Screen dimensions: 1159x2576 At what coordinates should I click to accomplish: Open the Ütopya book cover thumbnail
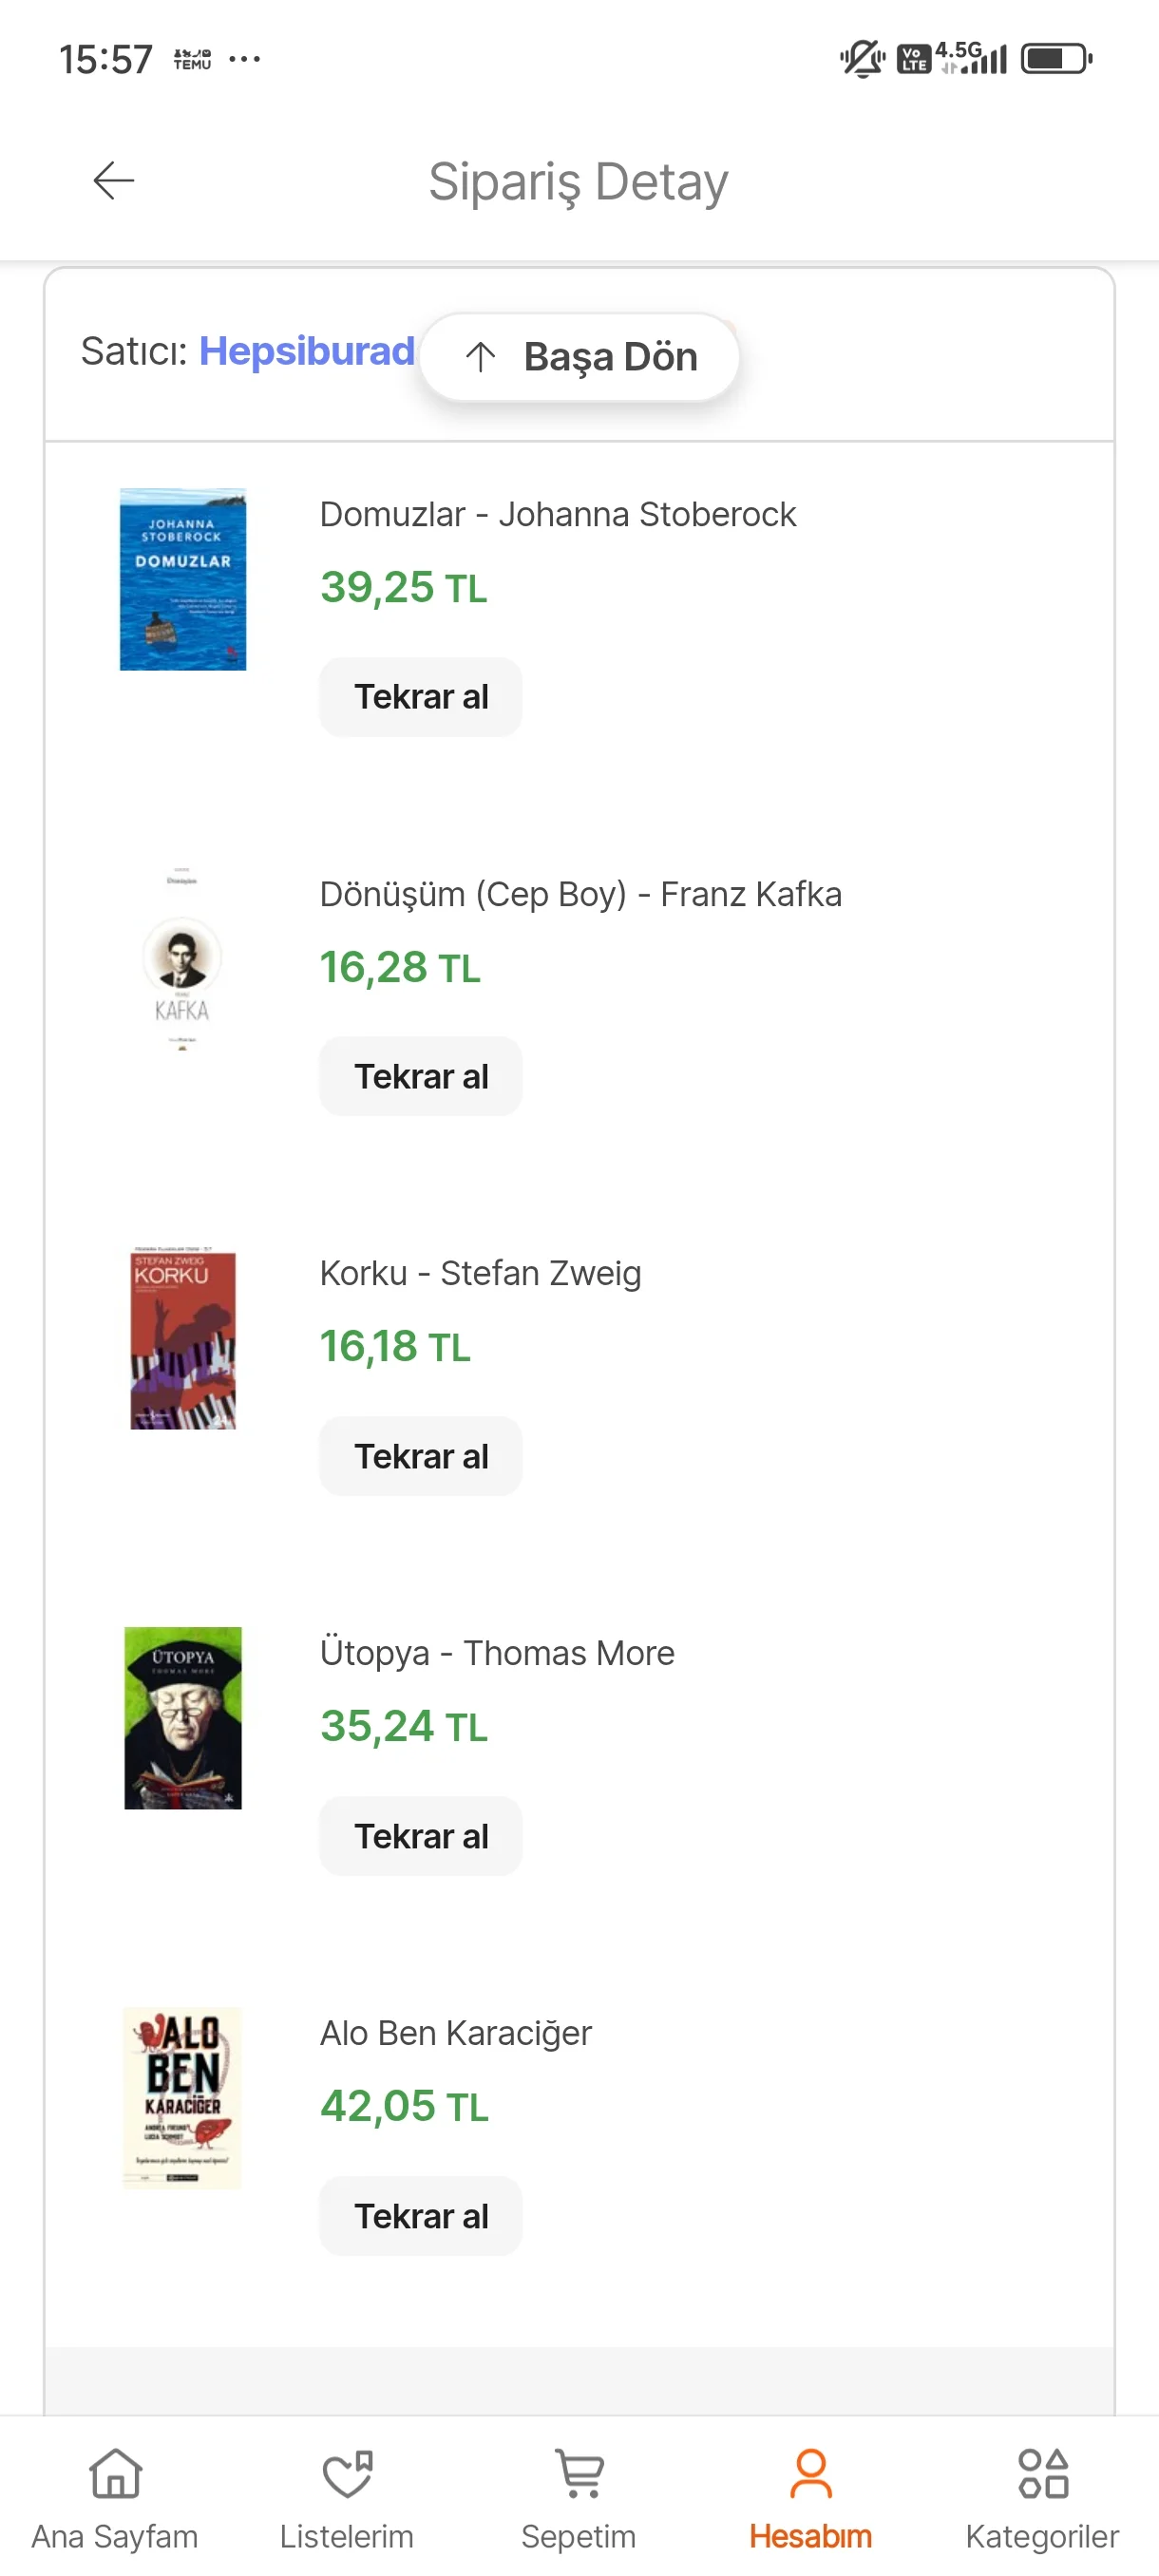183,1717
